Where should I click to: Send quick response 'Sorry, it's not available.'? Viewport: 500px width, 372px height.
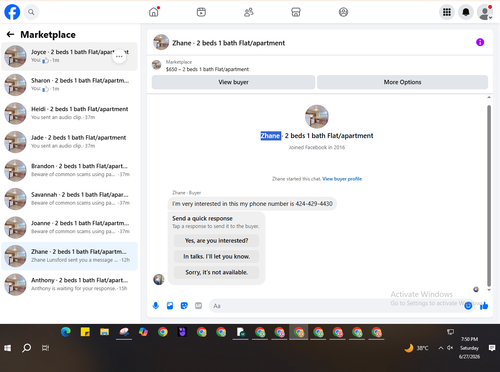(216, 272)
